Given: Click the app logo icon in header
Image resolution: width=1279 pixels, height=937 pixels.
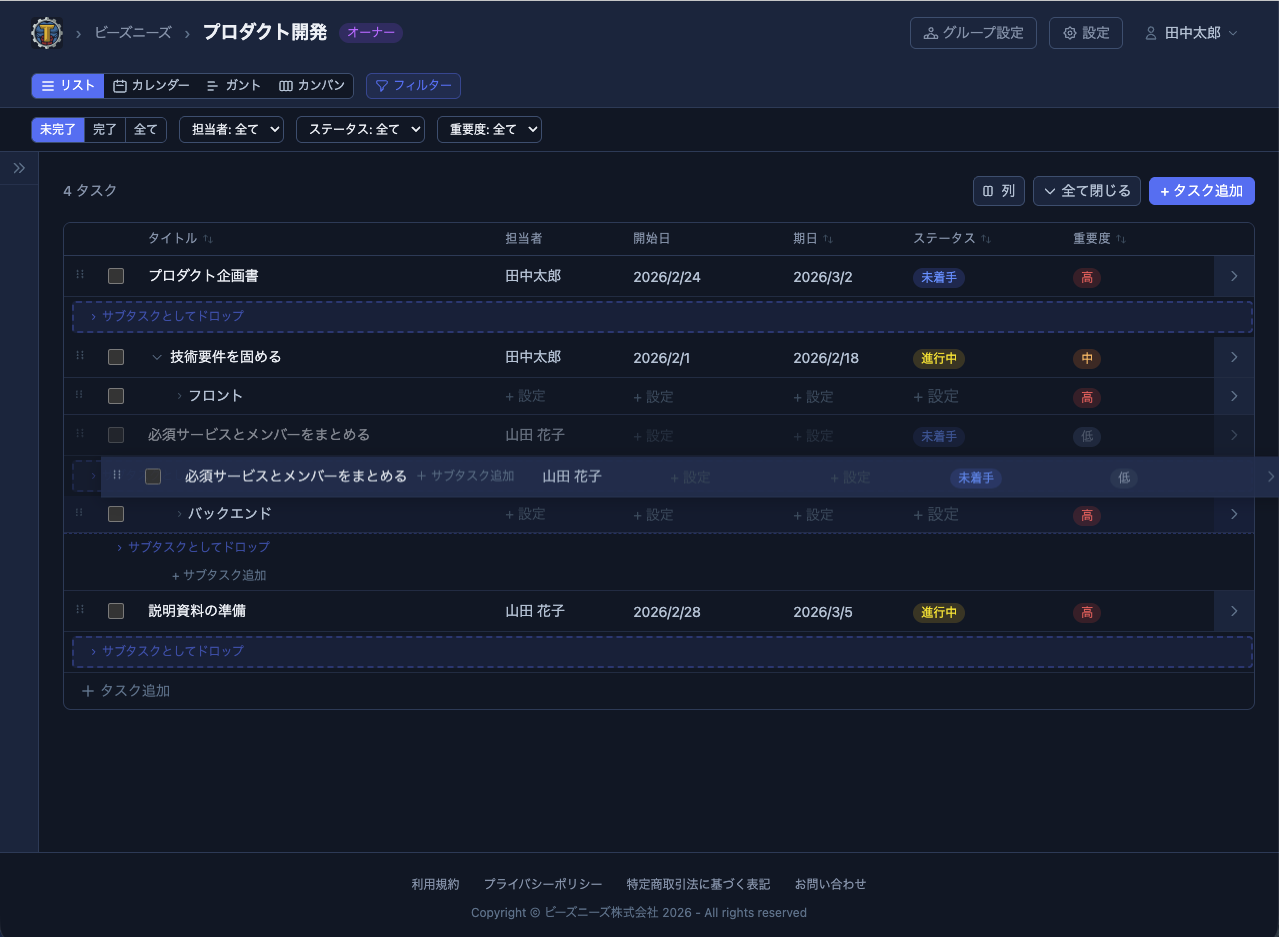Looking at the screenshot, I should click(47, 33).
